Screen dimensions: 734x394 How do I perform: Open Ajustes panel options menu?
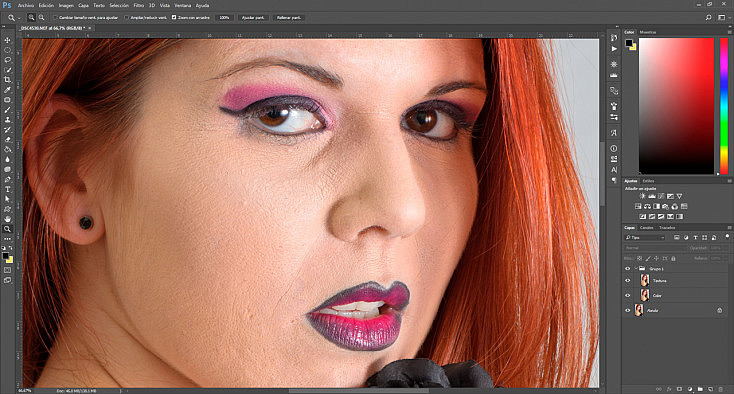[729, 181]
